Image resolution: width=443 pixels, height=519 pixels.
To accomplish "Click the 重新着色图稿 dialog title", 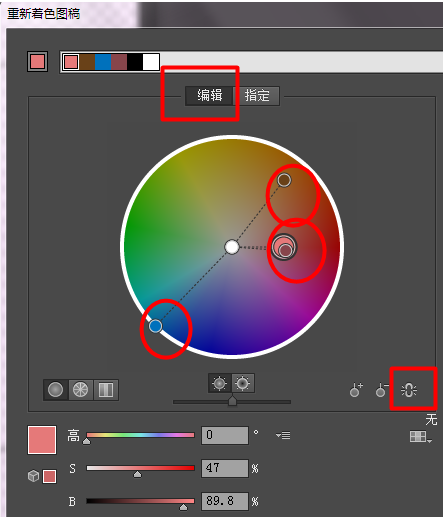I will [44, 14].
